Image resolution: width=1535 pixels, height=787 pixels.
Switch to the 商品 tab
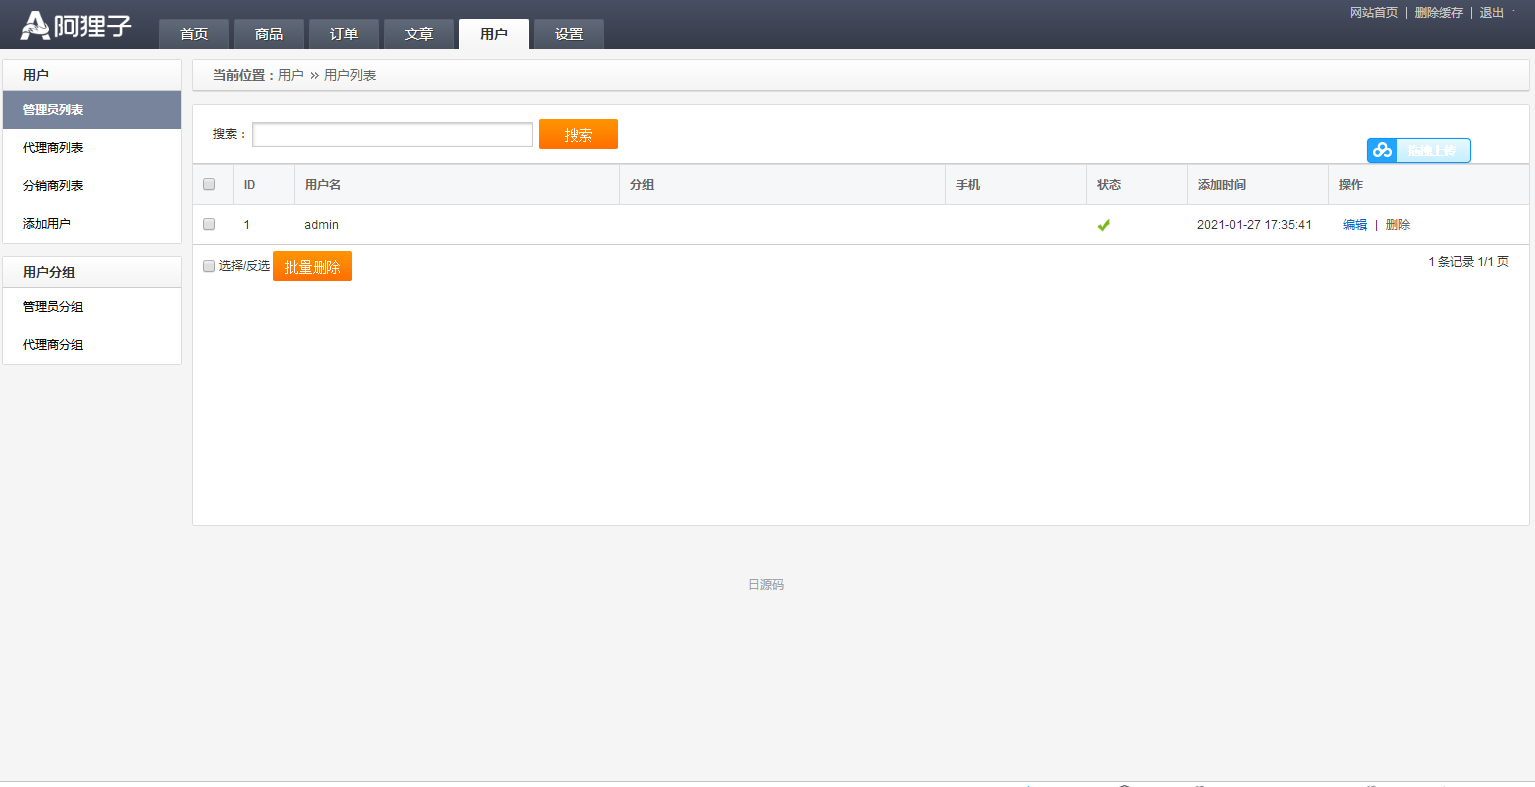point(268,33)
